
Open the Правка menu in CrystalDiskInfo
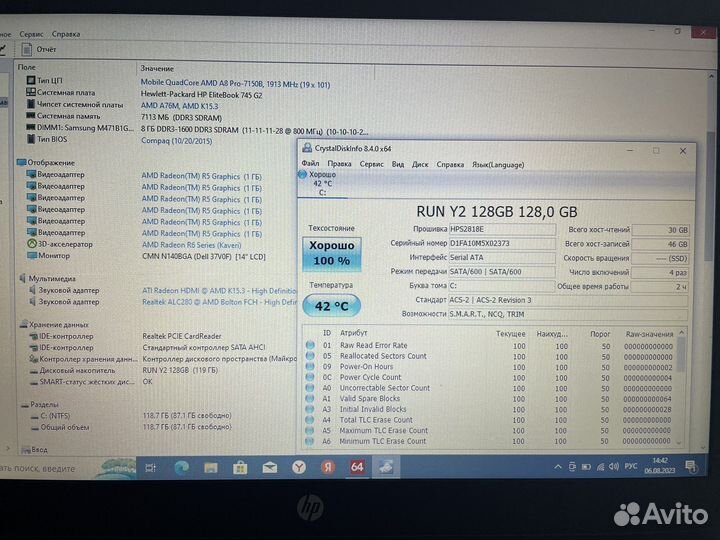339,164
